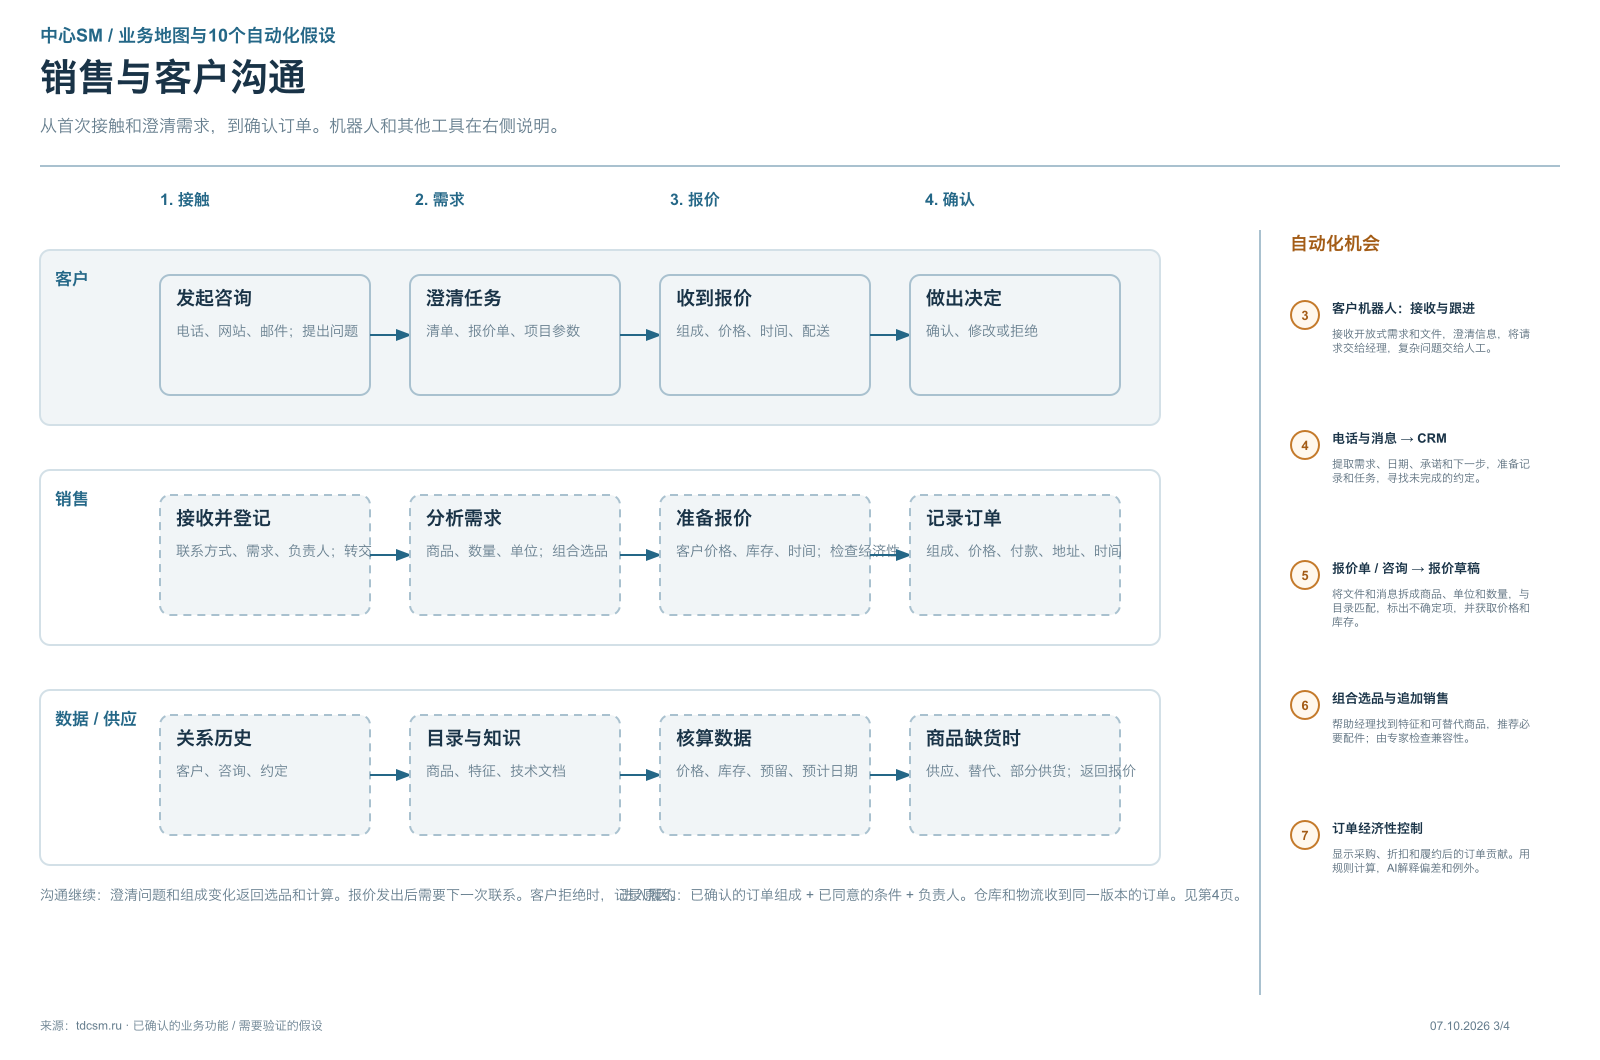
Task: Click the 核算数据 box
Action: click(x=765, y=775)
